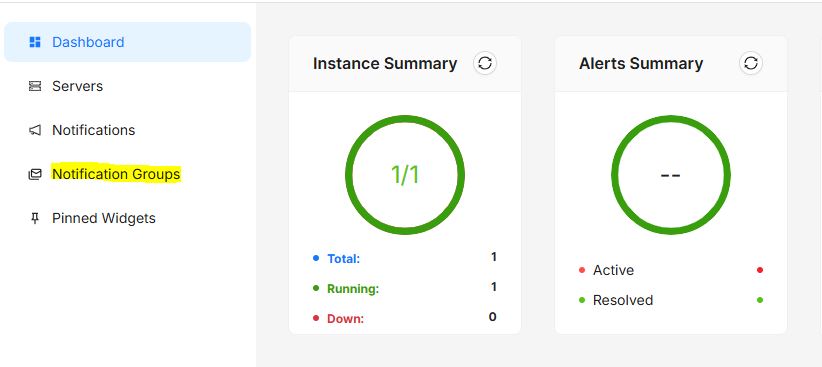This screenshot has height=367, width=822.
Task: Click the Notification Groups envelope icon
Action: (x=35, y=174)
